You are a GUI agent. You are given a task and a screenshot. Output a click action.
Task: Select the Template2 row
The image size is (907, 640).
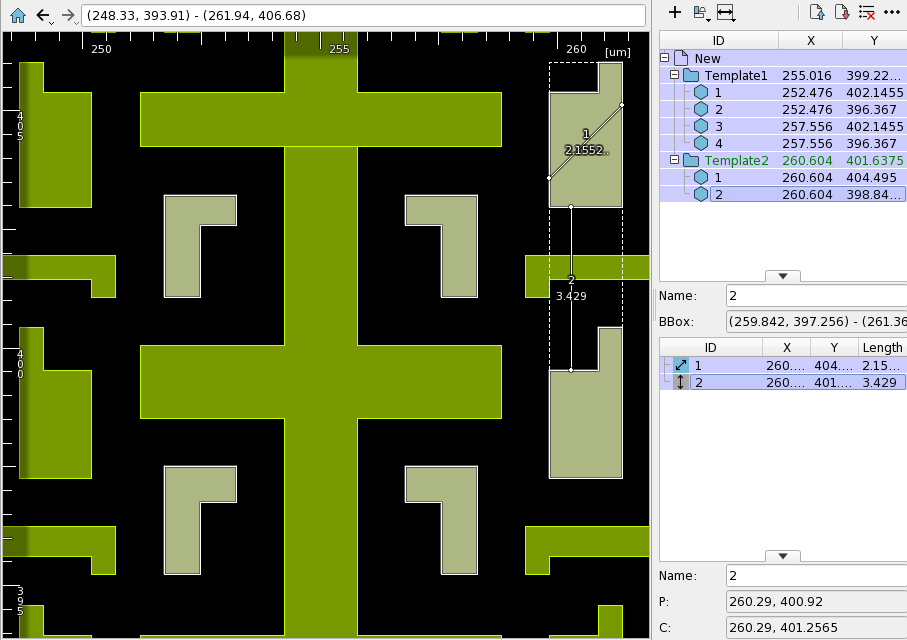[783, 160]
